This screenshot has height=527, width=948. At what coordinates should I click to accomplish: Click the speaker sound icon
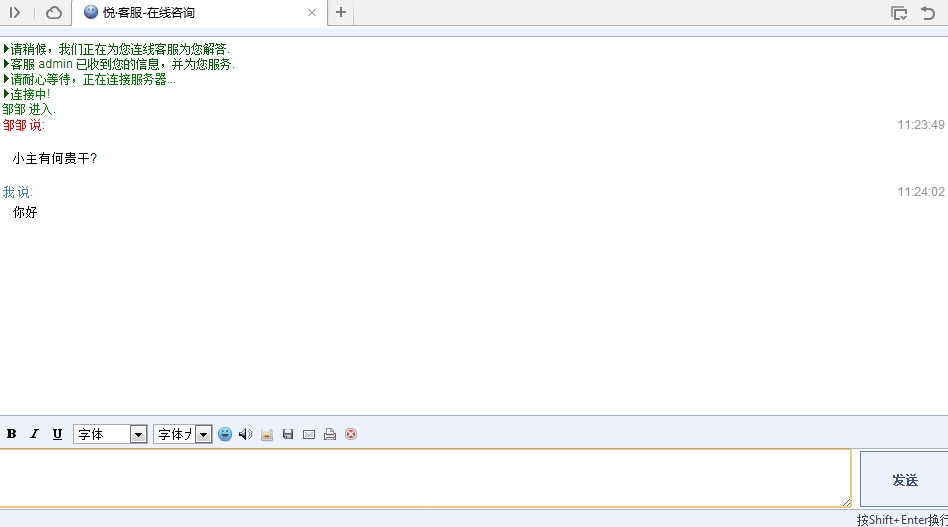click(245, 434)
